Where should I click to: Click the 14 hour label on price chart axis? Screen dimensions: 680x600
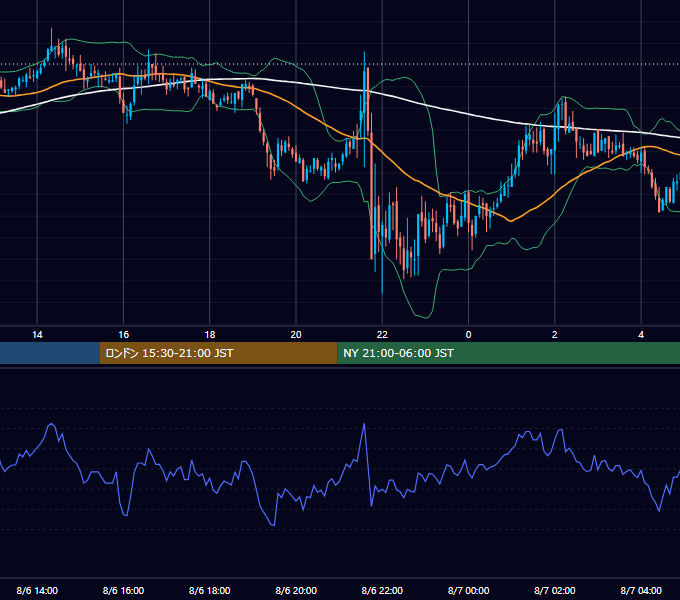(37, 335)
